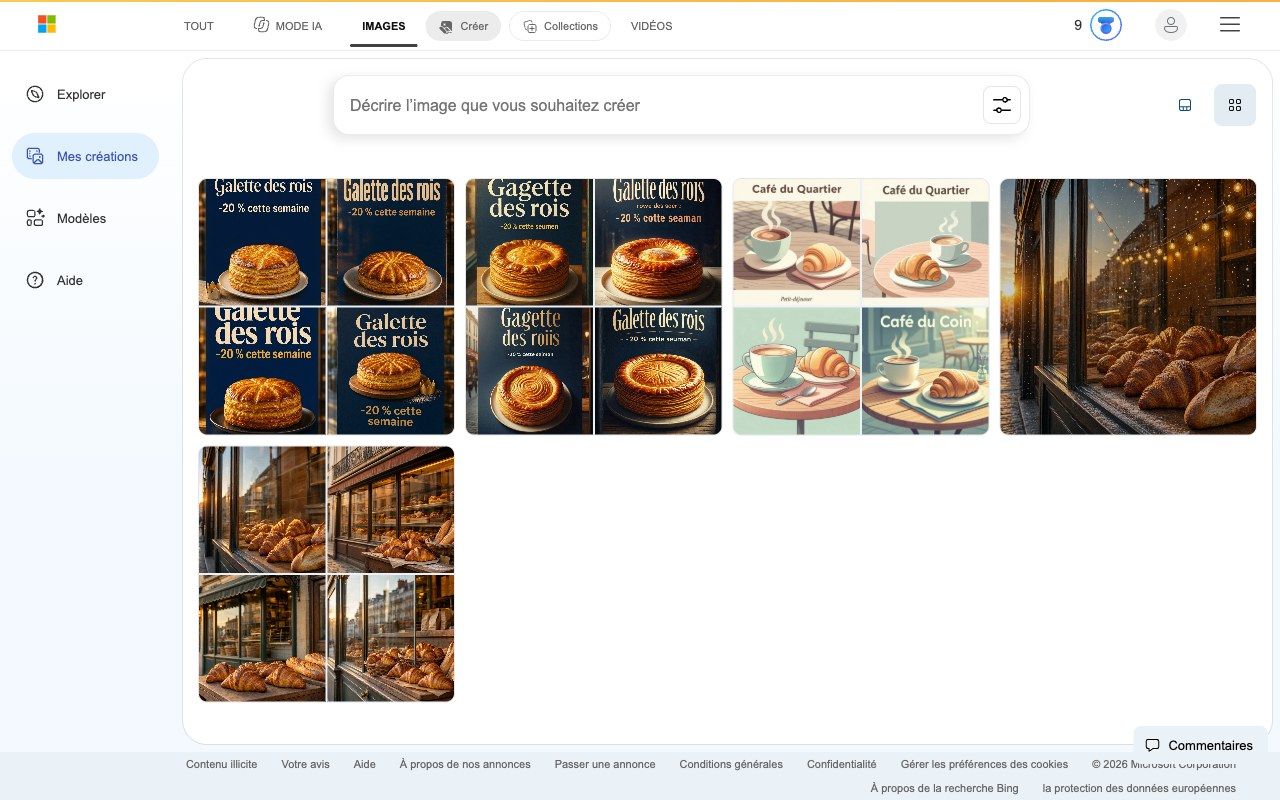Select the IMAGES tab
Image resolution: width=1280 pixels, height=800 pixels.
tap(384, 26)
